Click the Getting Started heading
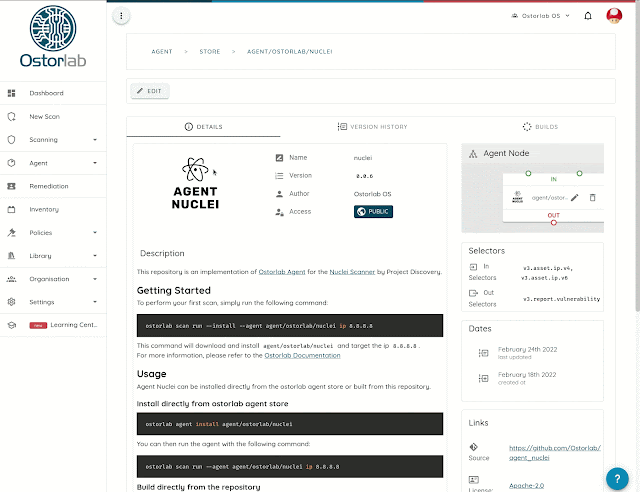 (173, 290)
